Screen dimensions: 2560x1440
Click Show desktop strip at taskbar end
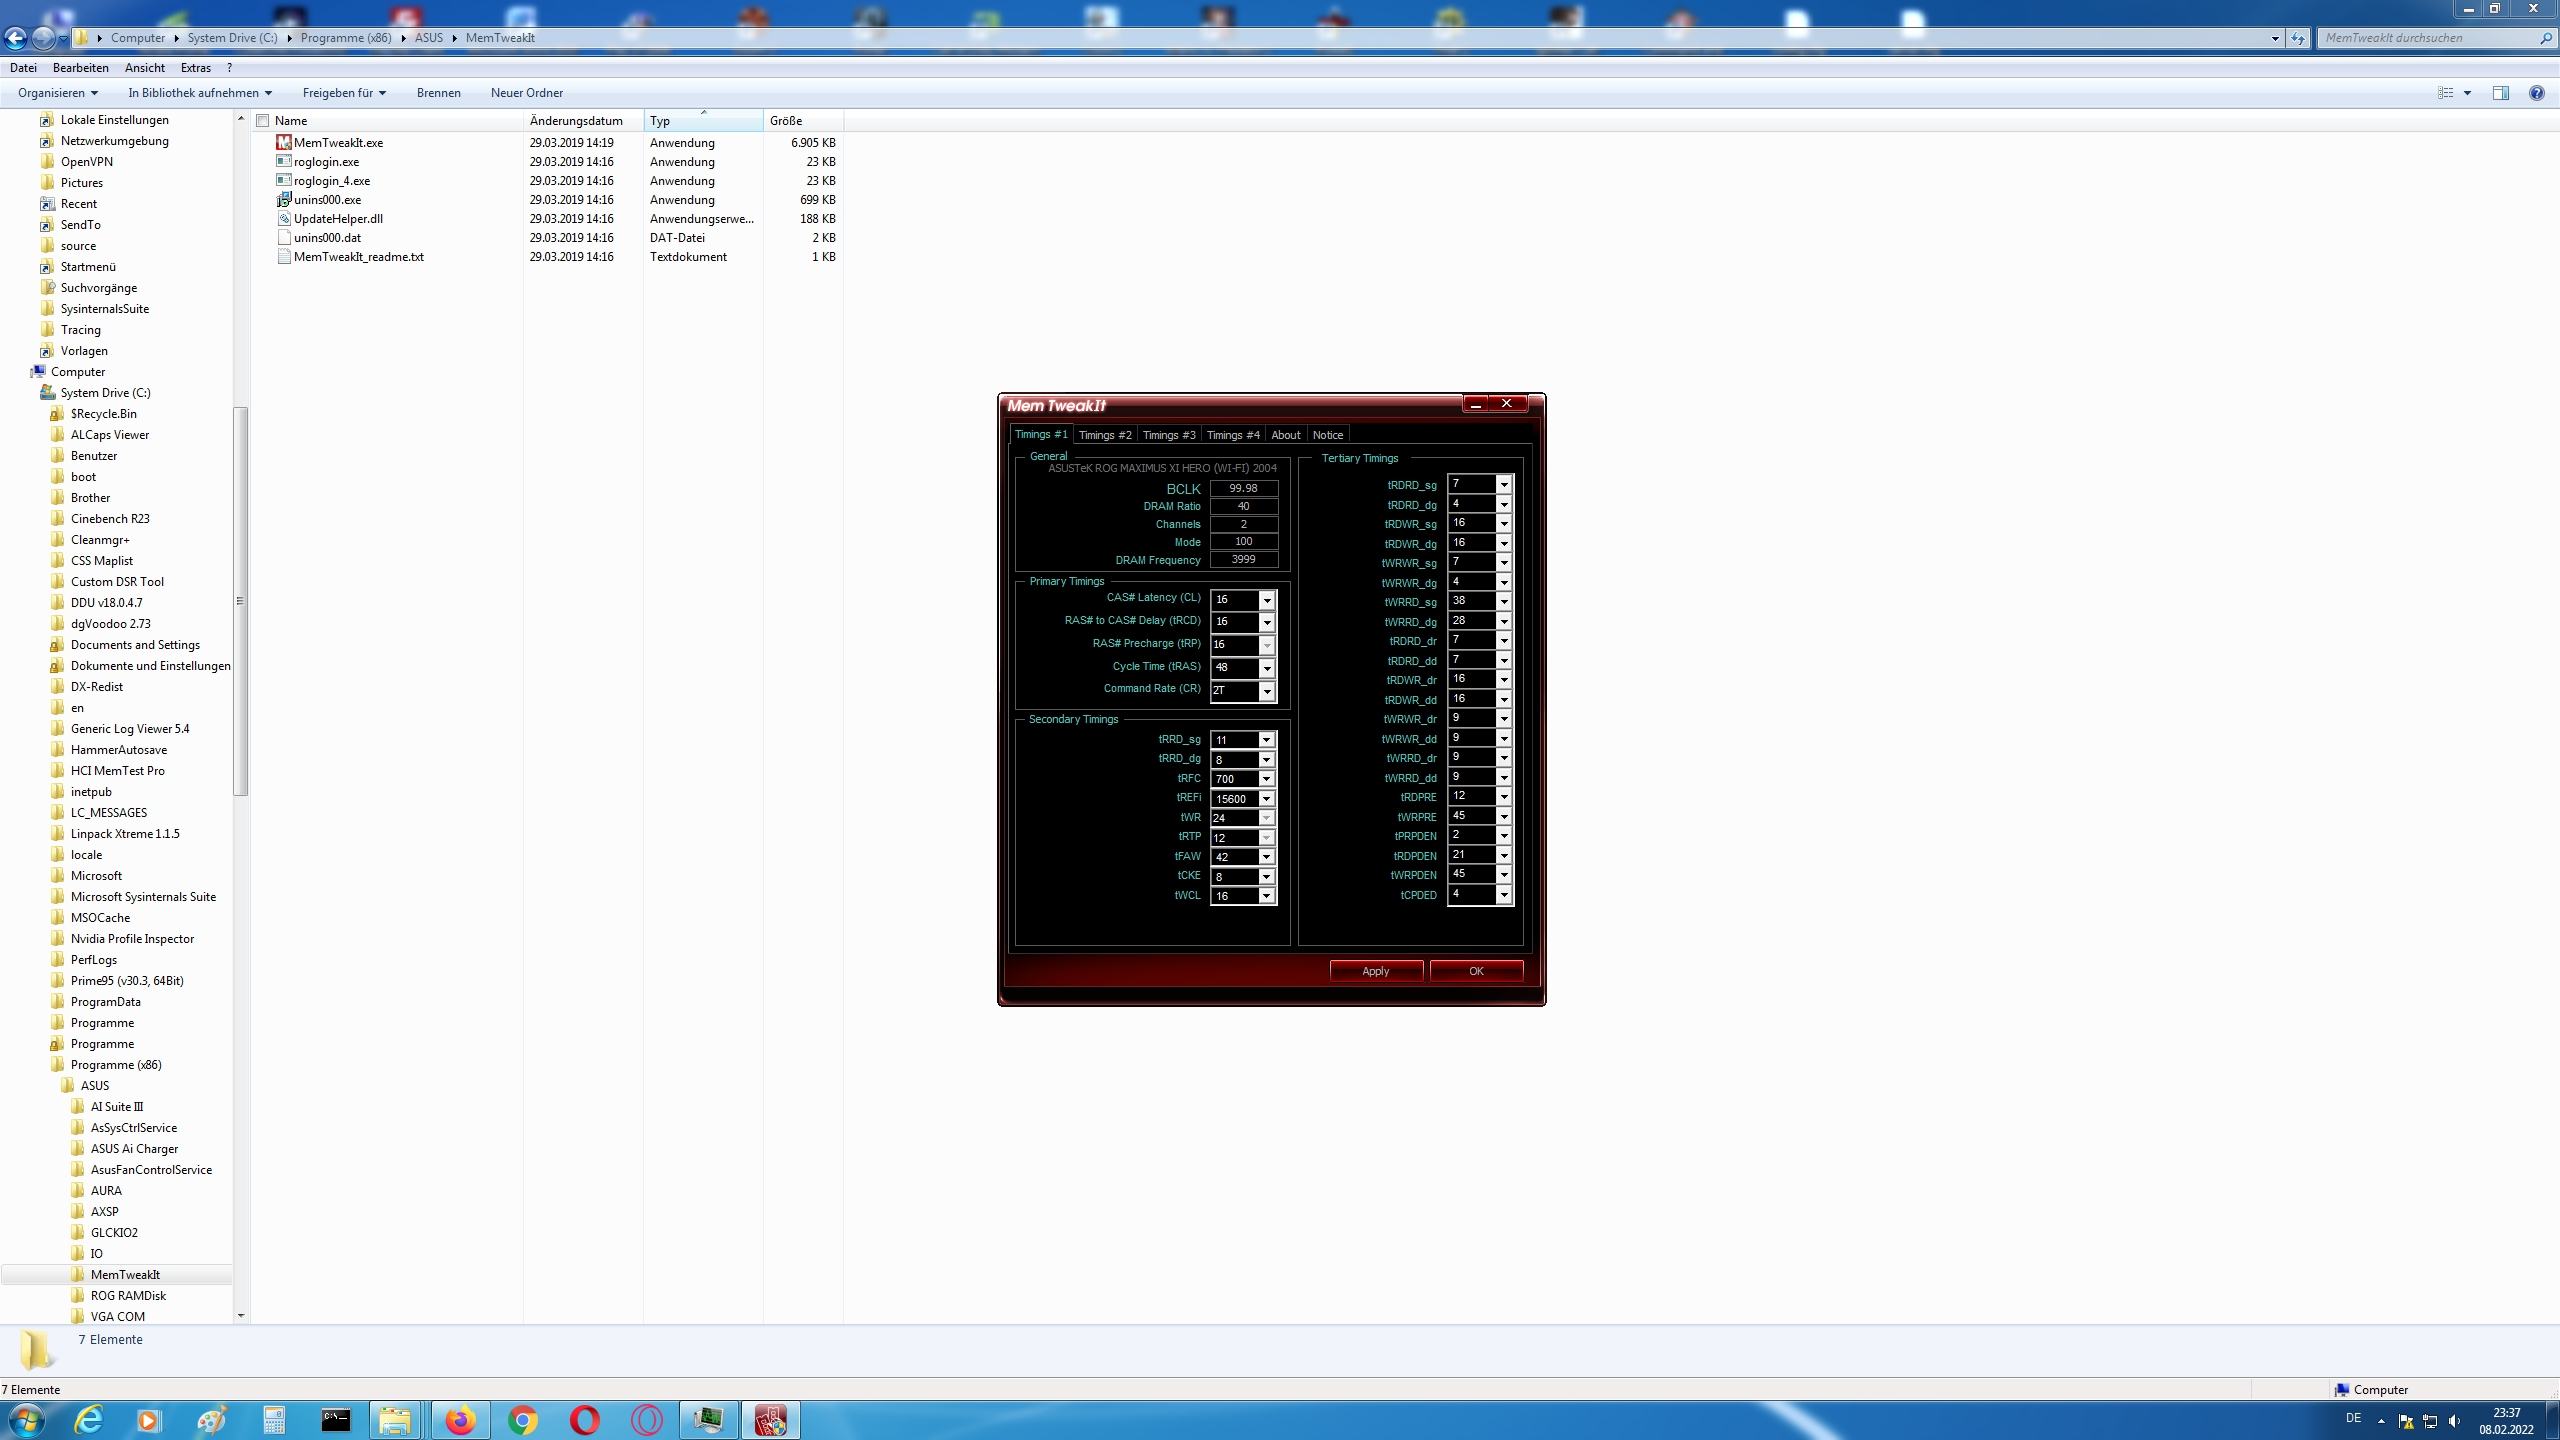tap(2552, 1420)
